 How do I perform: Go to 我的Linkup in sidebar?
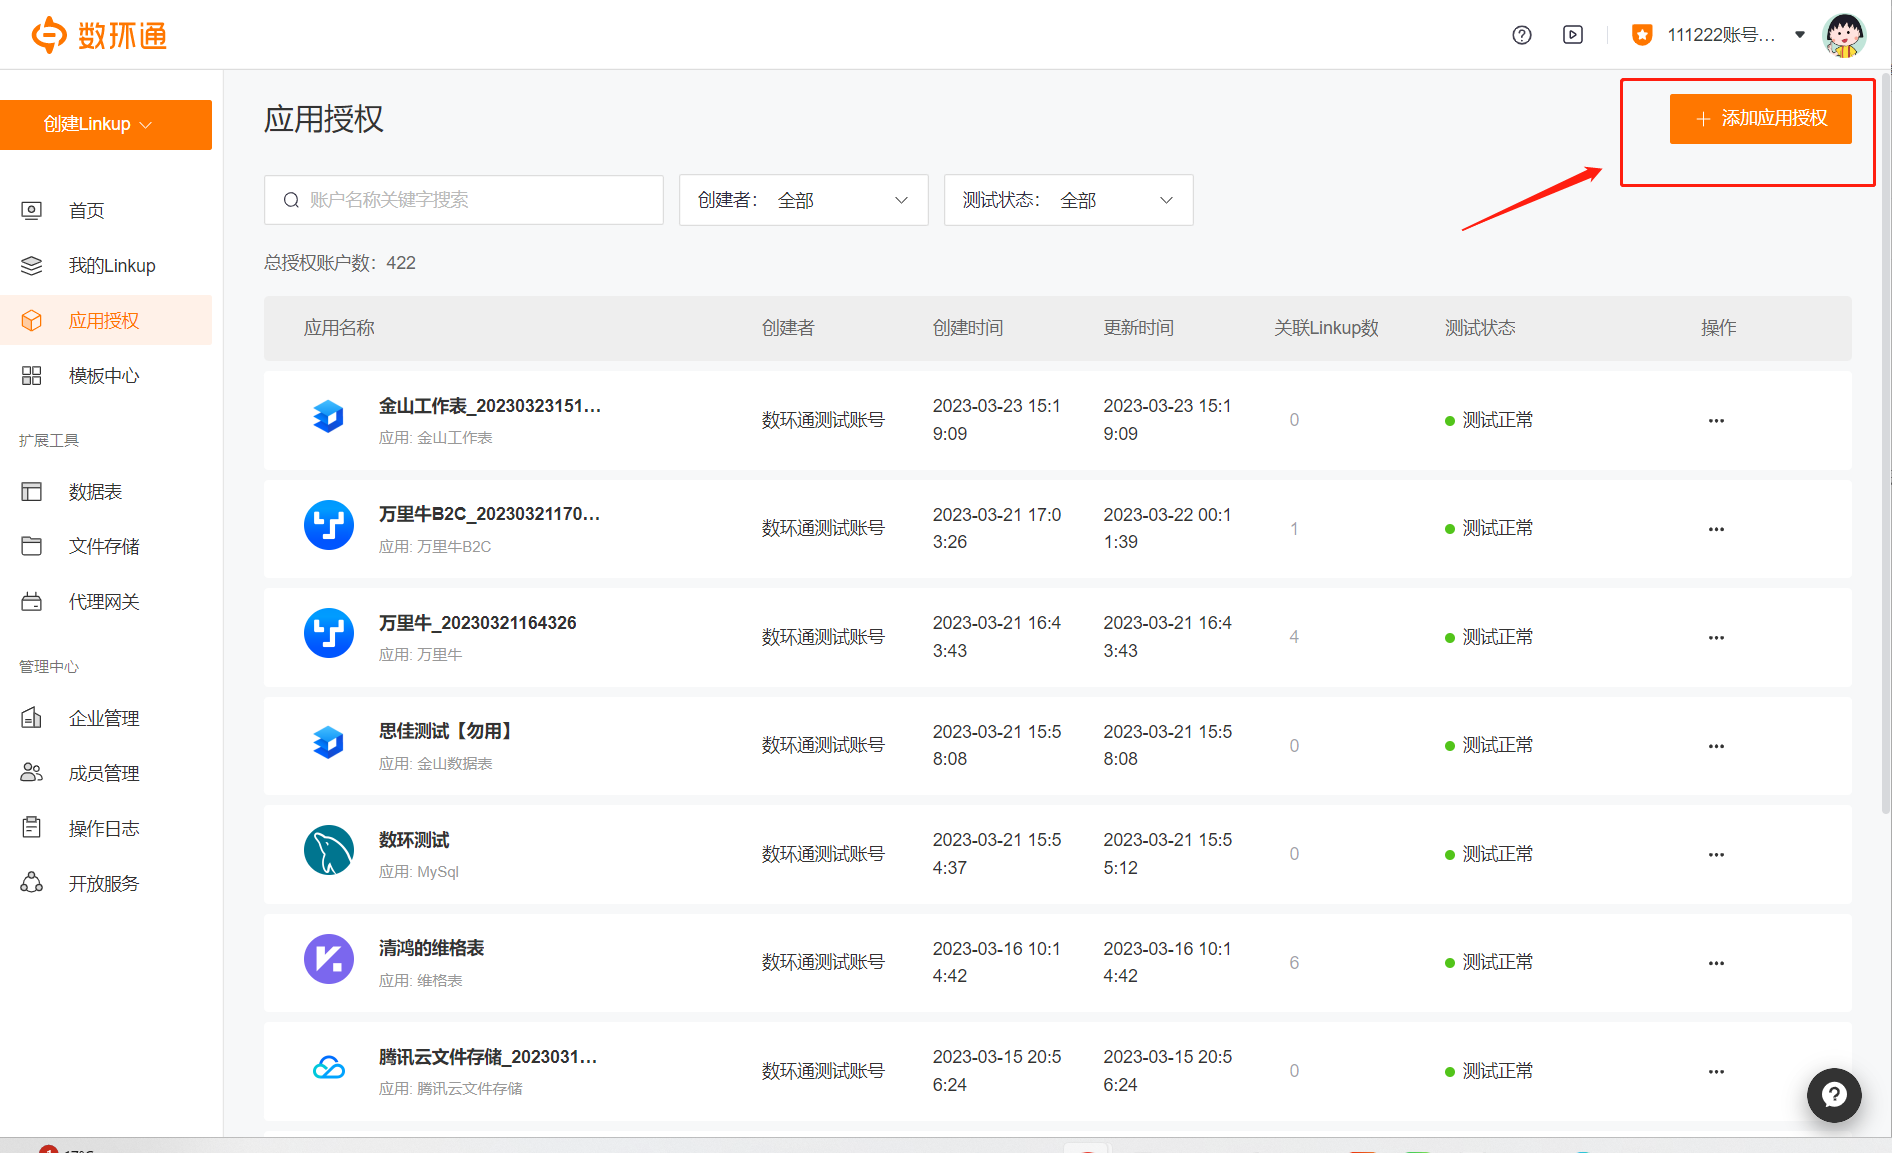(111, 266)
